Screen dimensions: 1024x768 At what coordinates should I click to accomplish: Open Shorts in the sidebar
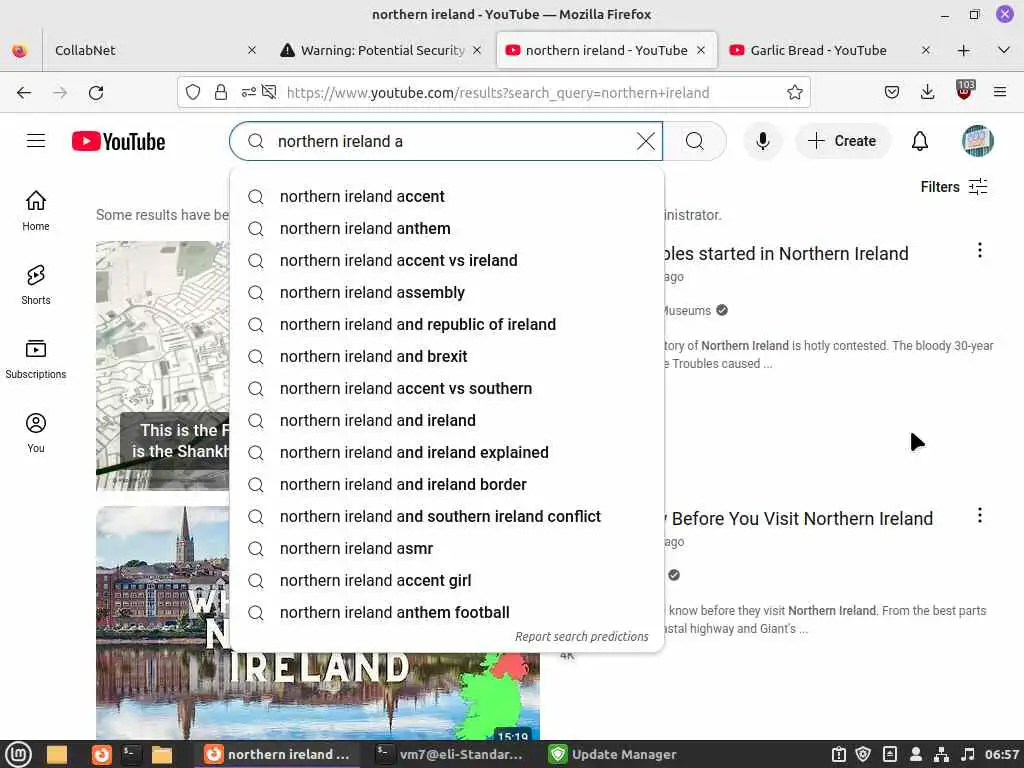coord(36,285)
